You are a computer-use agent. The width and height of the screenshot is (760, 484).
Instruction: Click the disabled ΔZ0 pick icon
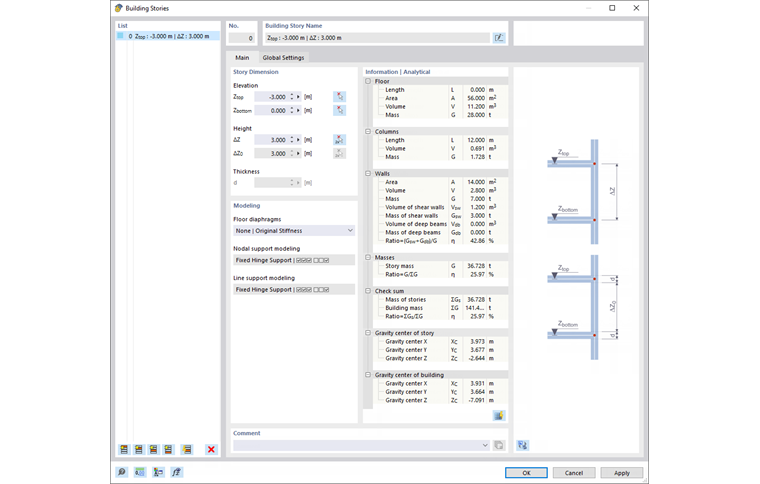pyautogui.click(x=340, y=153)
